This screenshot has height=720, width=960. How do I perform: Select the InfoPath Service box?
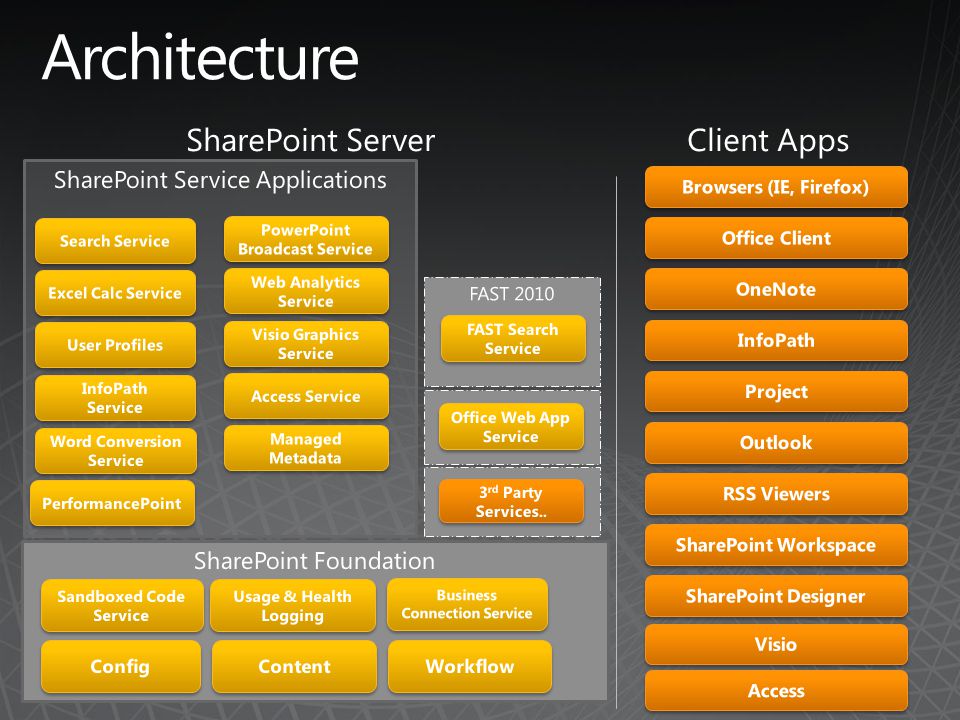click(x=115, y=397)
